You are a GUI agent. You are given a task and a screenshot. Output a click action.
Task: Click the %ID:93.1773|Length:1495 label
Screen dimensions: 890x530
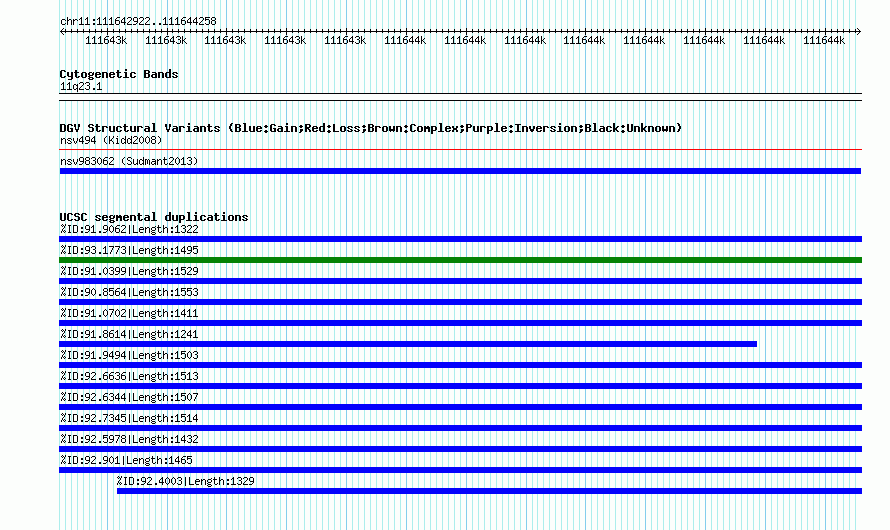pos(129,250)
